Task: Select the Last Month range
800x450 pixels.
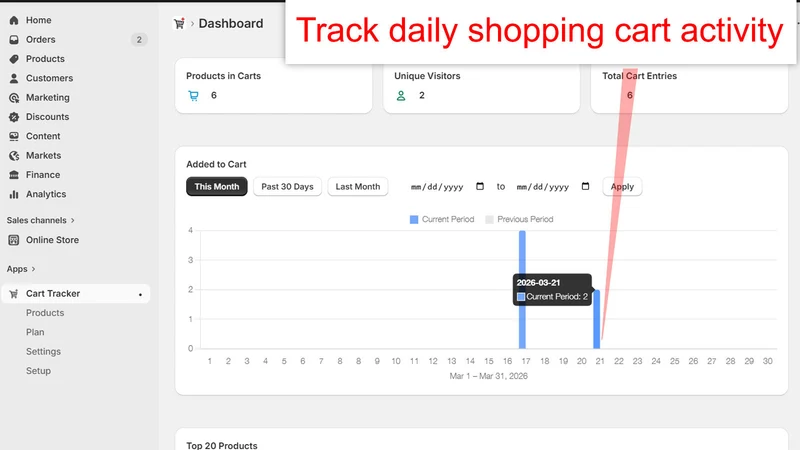Action: click(x=358, y=187)
